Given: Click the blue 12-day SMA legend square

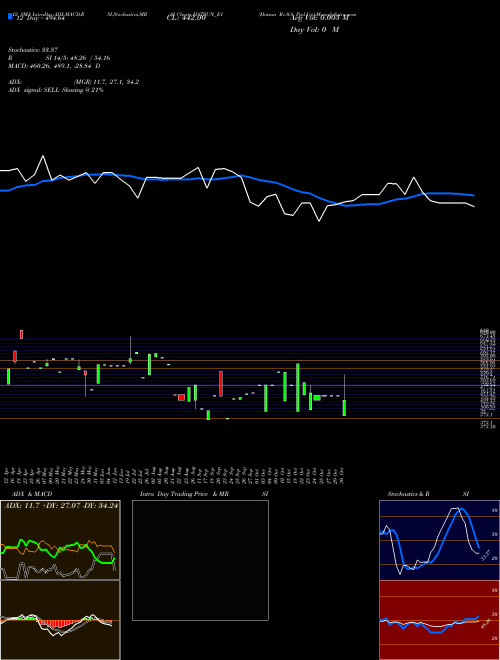Looking at the screenshot, I should pyautogui.click(x=10, y=16).
